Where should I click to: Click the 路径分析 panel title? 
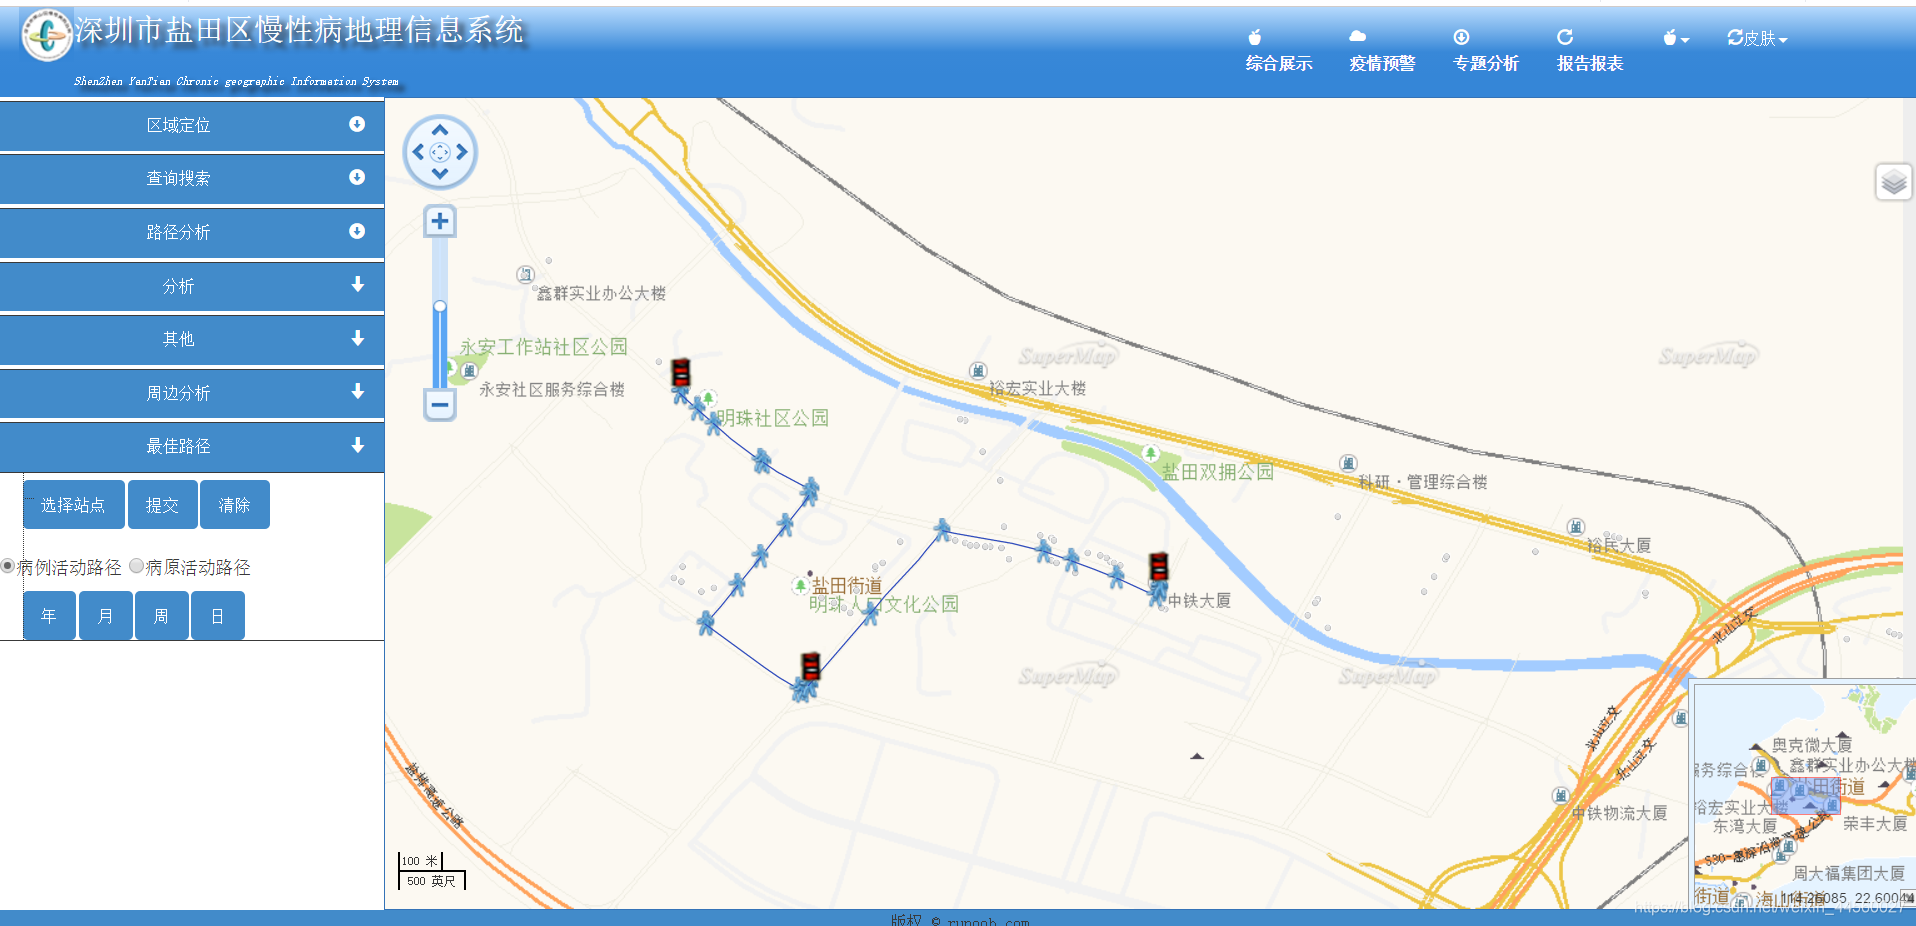click(x=178, y=232)
